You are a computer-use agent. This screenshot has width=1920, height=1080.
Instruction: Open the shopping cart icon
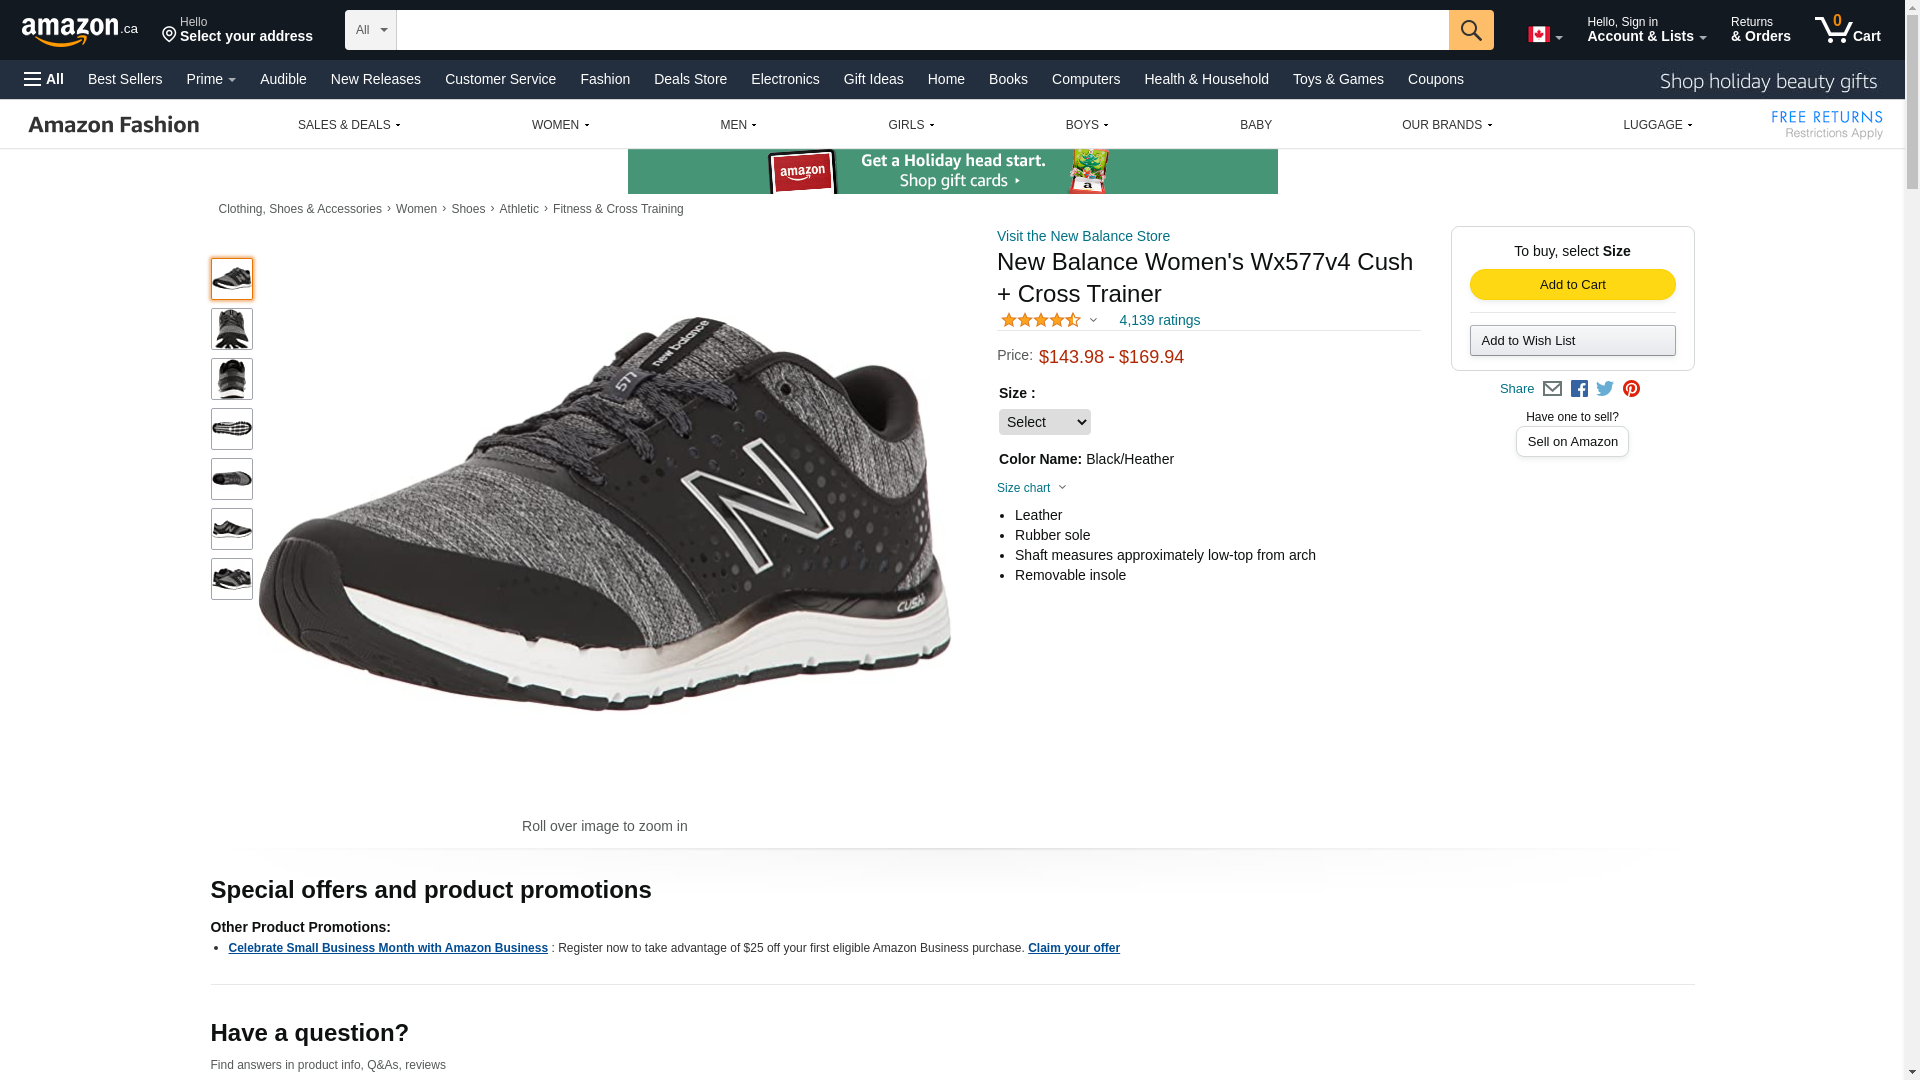(1847, 30)
